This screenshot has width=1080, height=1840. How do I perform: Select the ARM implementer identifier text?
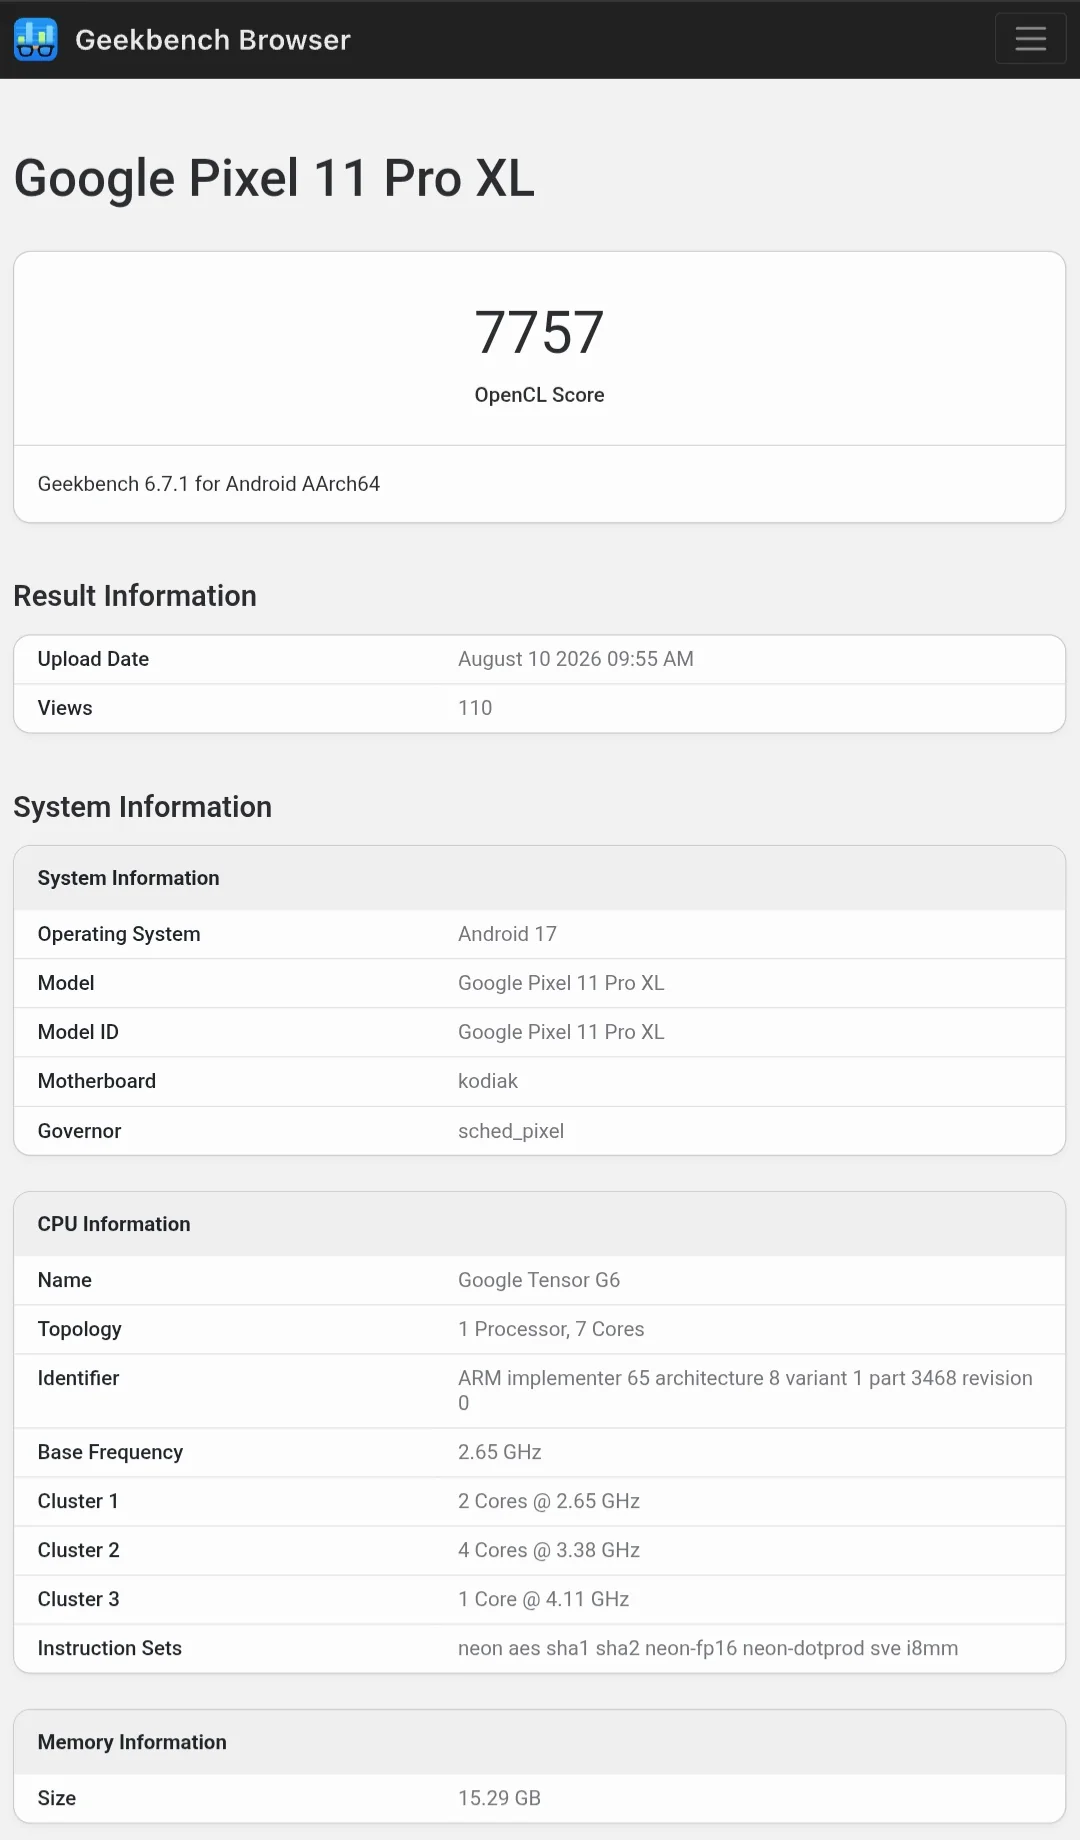tap(745, 1390)
